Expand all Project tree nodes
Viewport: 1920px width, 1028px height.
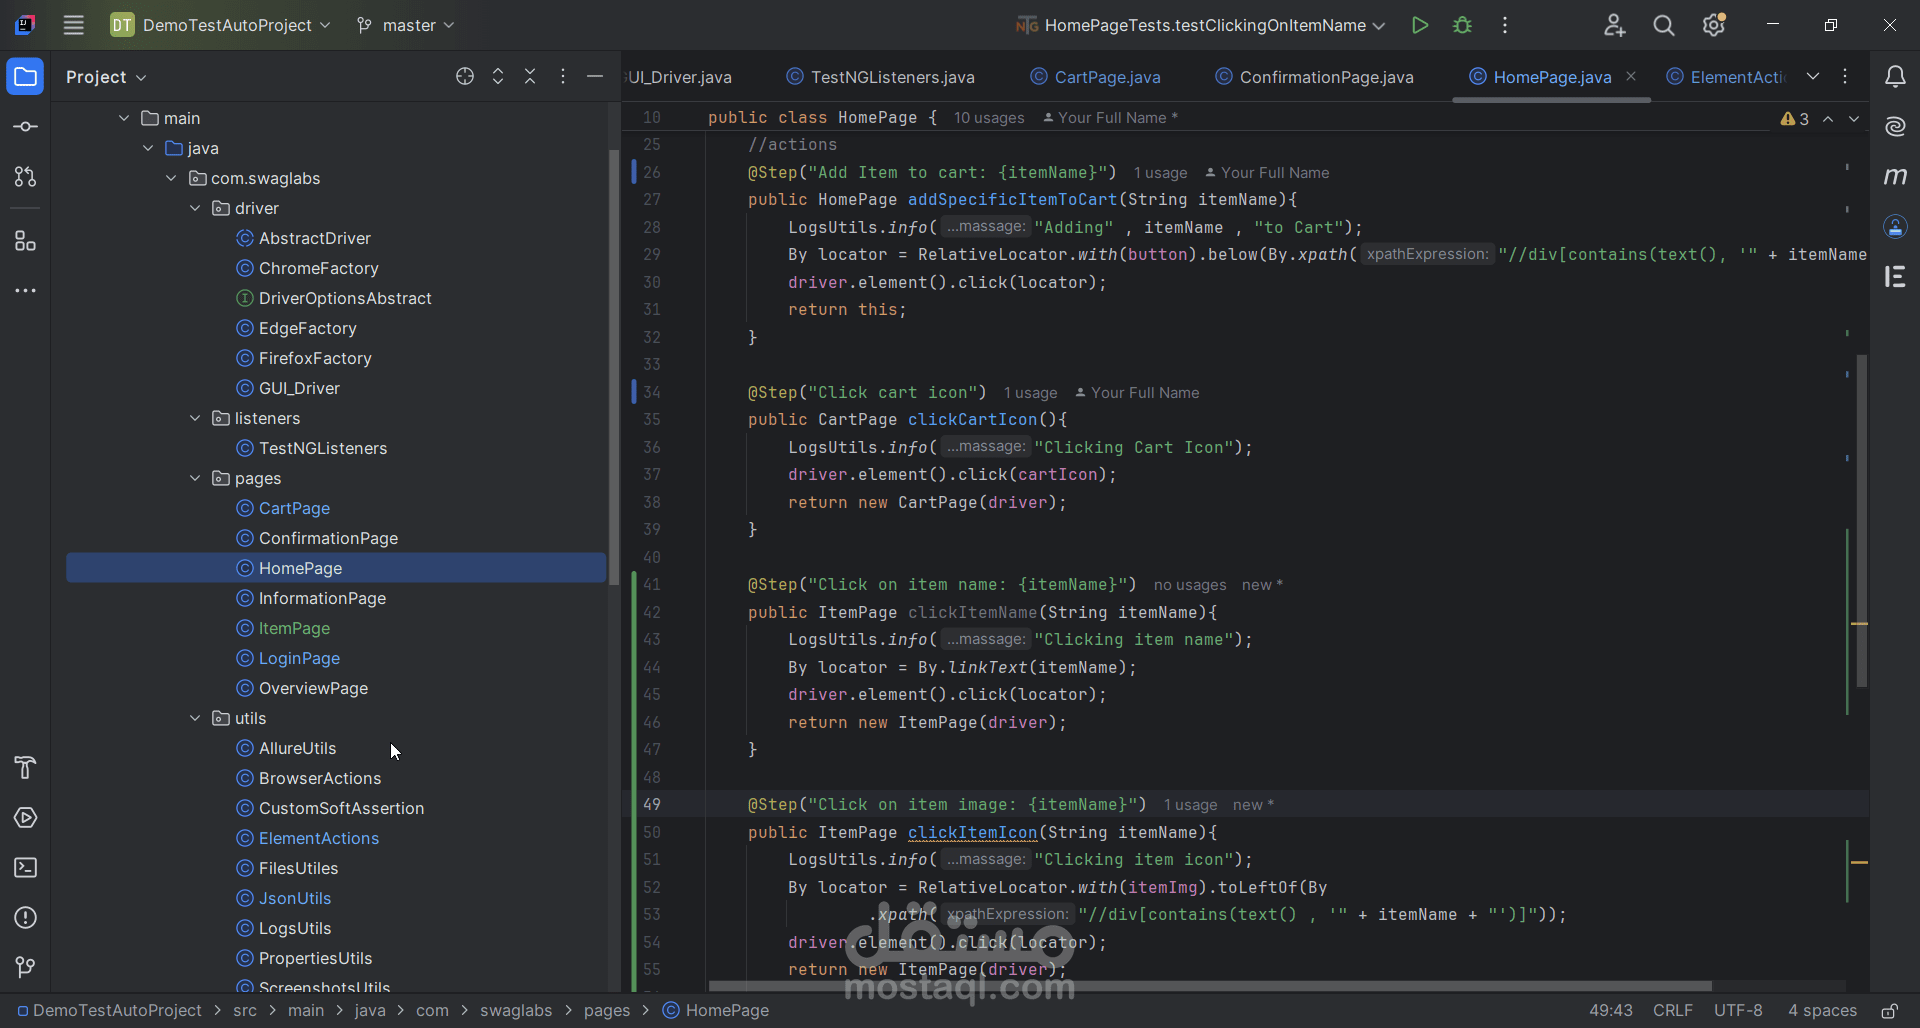click(498, 77)
